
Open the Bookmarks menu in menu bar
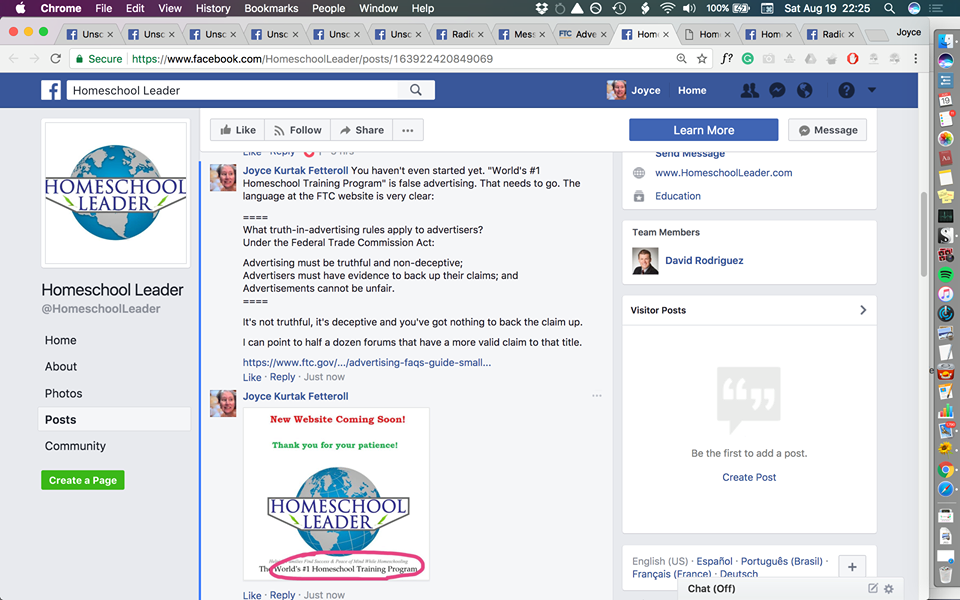point(271,8)
